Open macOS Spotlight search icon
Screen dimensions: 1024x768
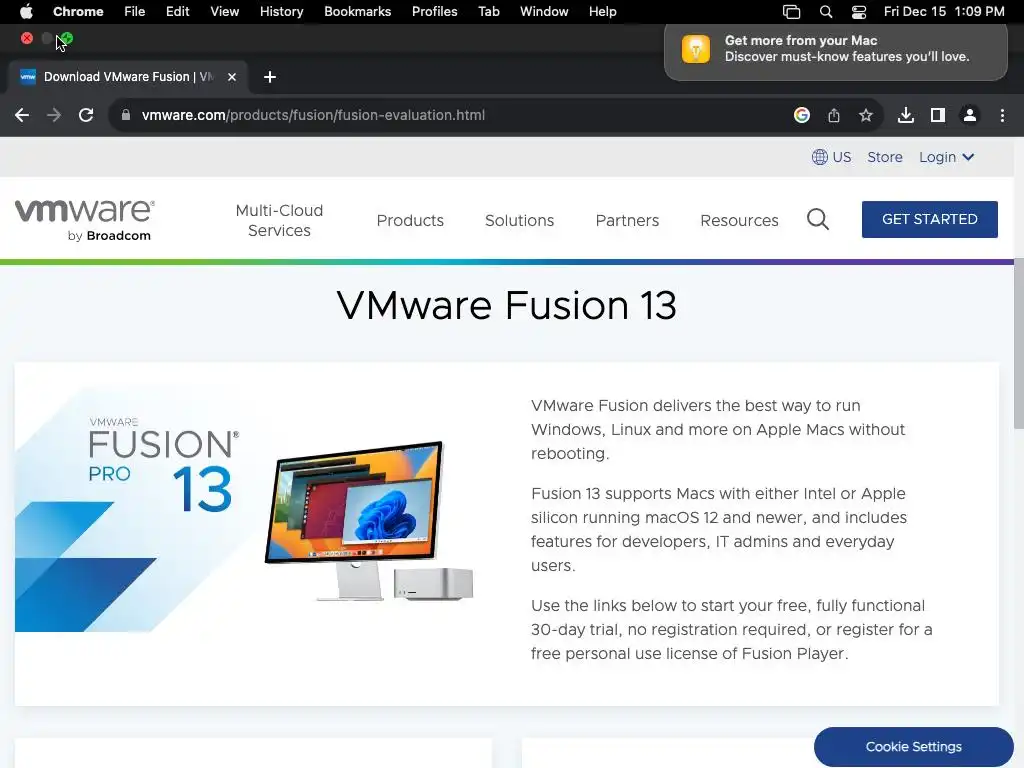(825, 12)
